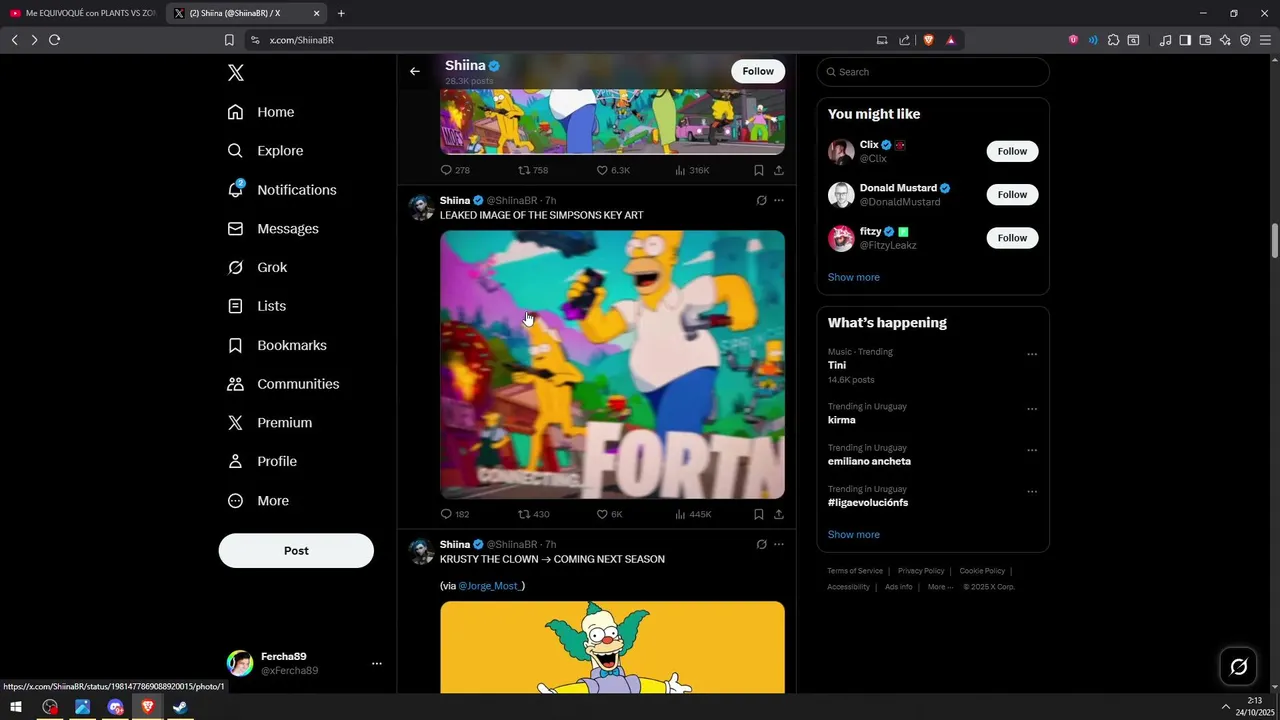Reply to the post with 278 comments

click(x=455, y=170)
